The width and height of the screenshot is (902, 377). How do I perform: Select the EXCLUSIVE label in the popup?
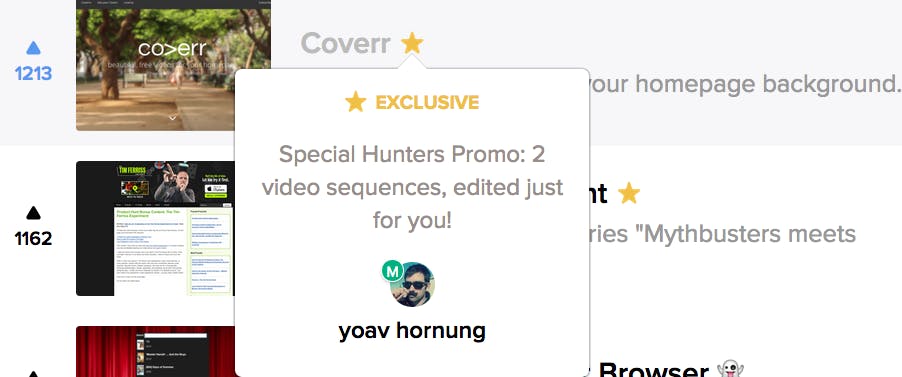(x=427, y=102)
